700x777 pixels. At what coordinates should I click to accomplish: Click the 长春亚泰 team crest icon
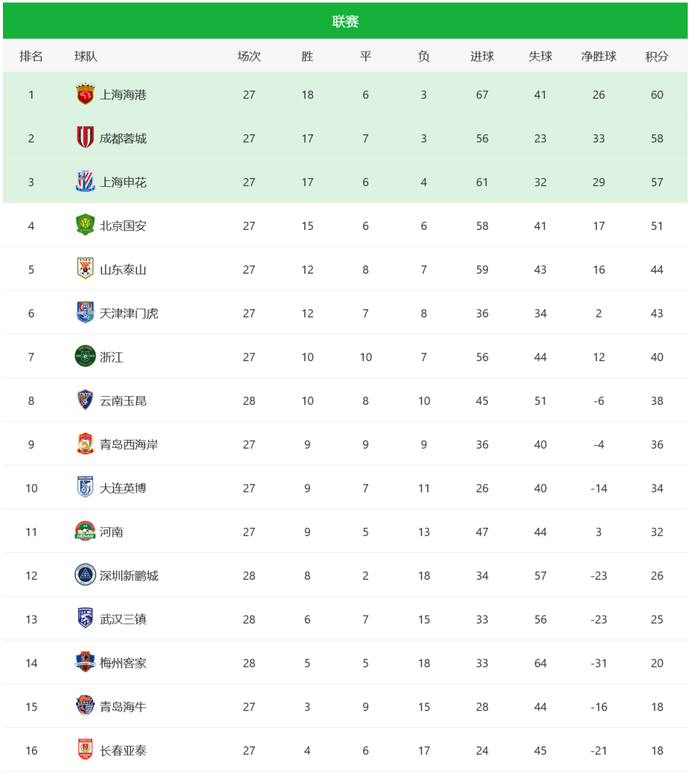point(85,750)
